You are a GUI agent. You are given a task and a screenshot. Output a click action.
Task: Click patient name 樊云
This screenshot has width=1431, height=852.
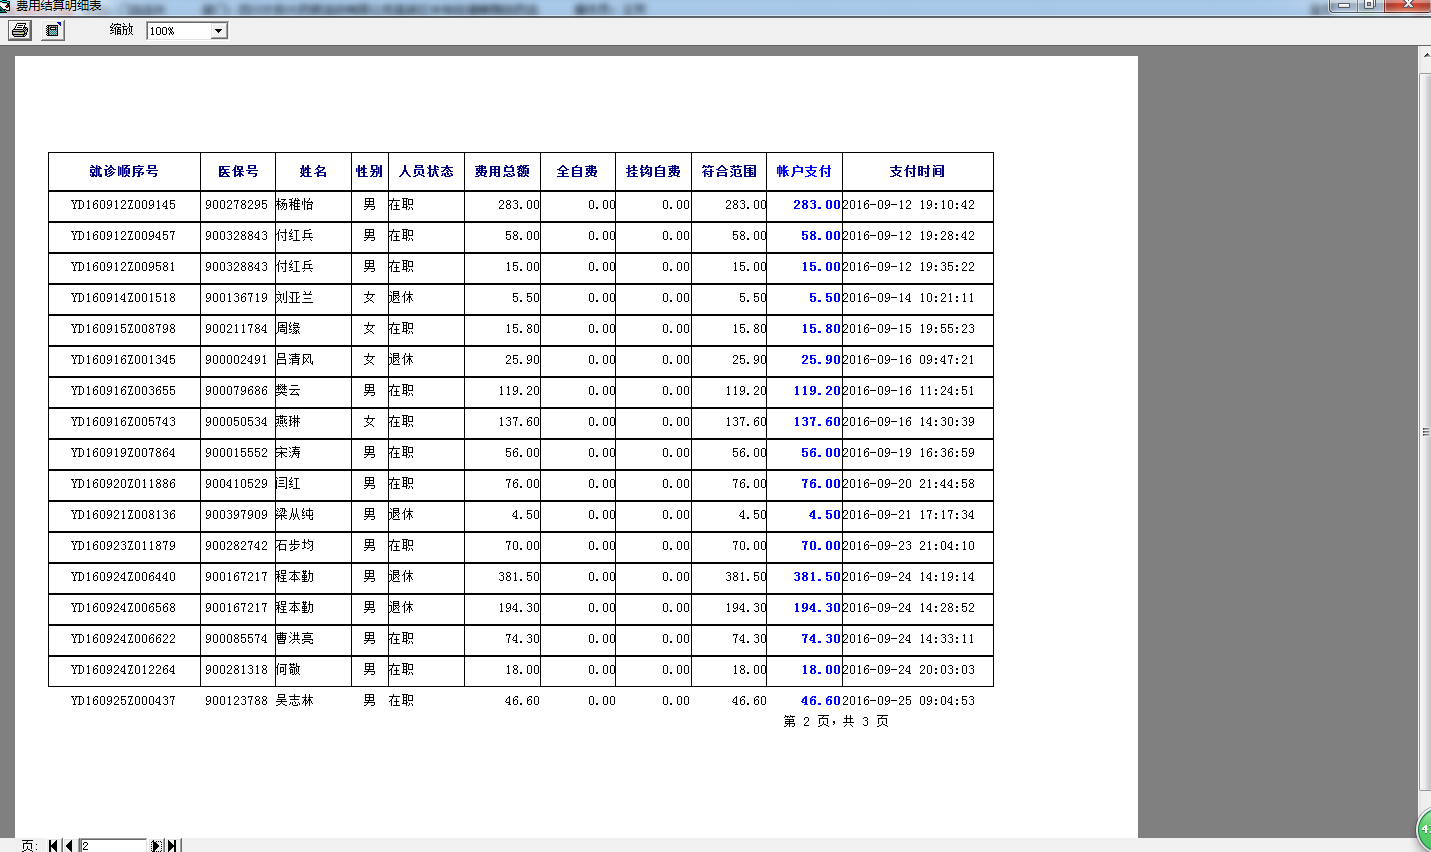tap(288, 390)
